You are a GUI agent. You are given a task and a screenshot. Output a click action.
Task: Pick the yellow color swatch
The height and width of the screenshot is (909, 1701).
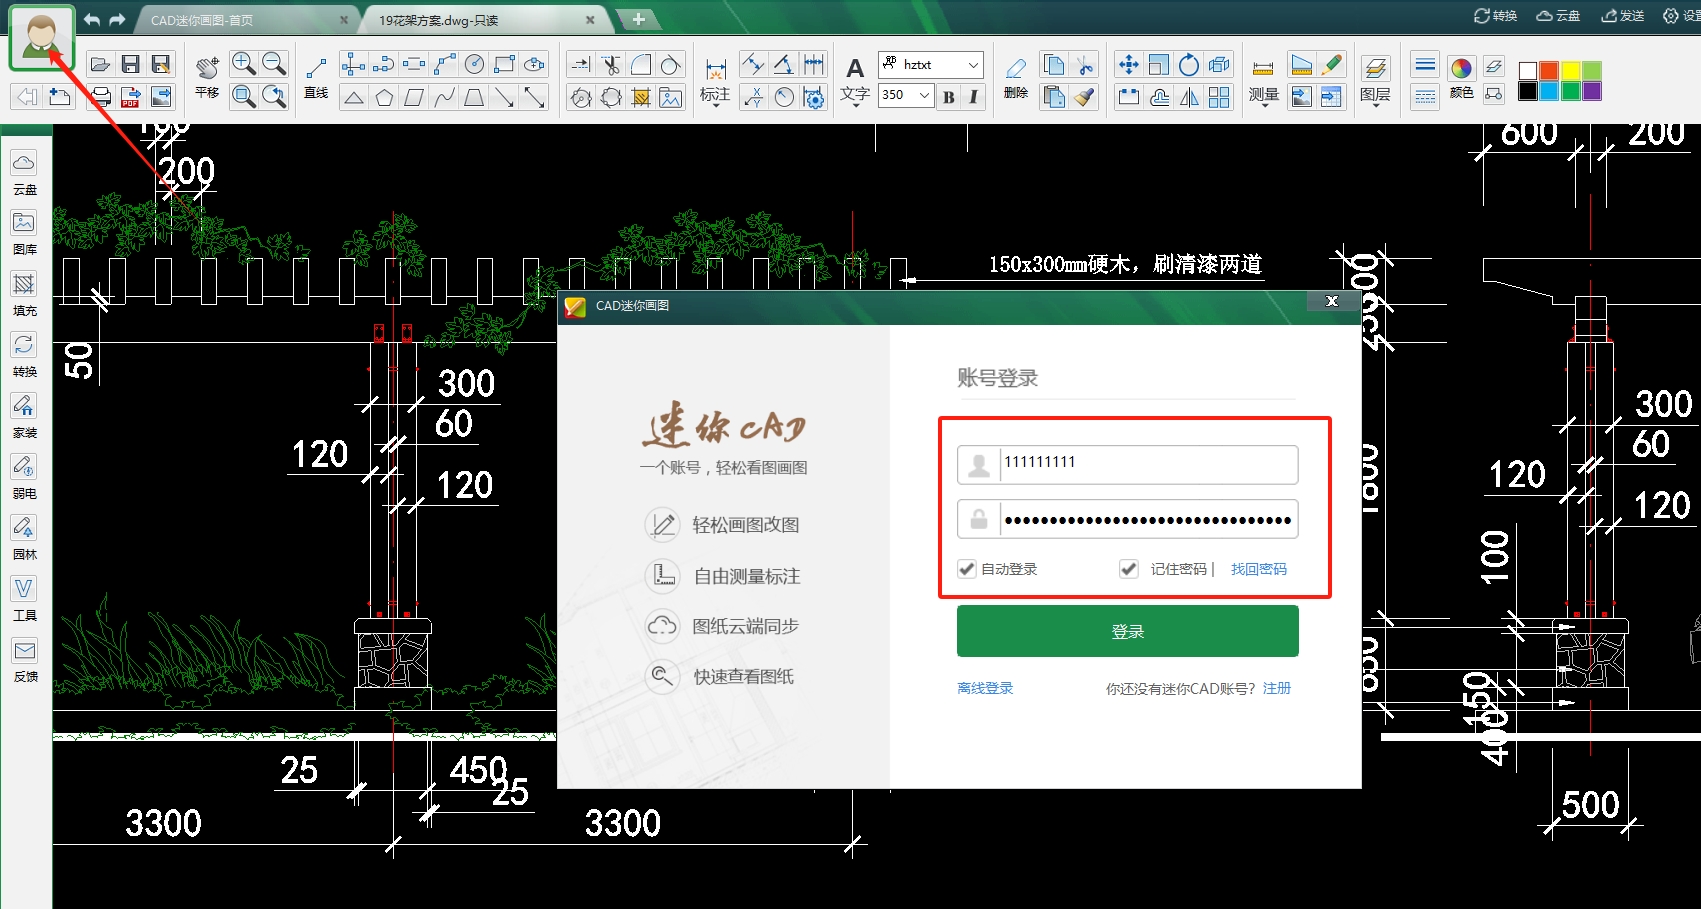[x=1570, y=70]
